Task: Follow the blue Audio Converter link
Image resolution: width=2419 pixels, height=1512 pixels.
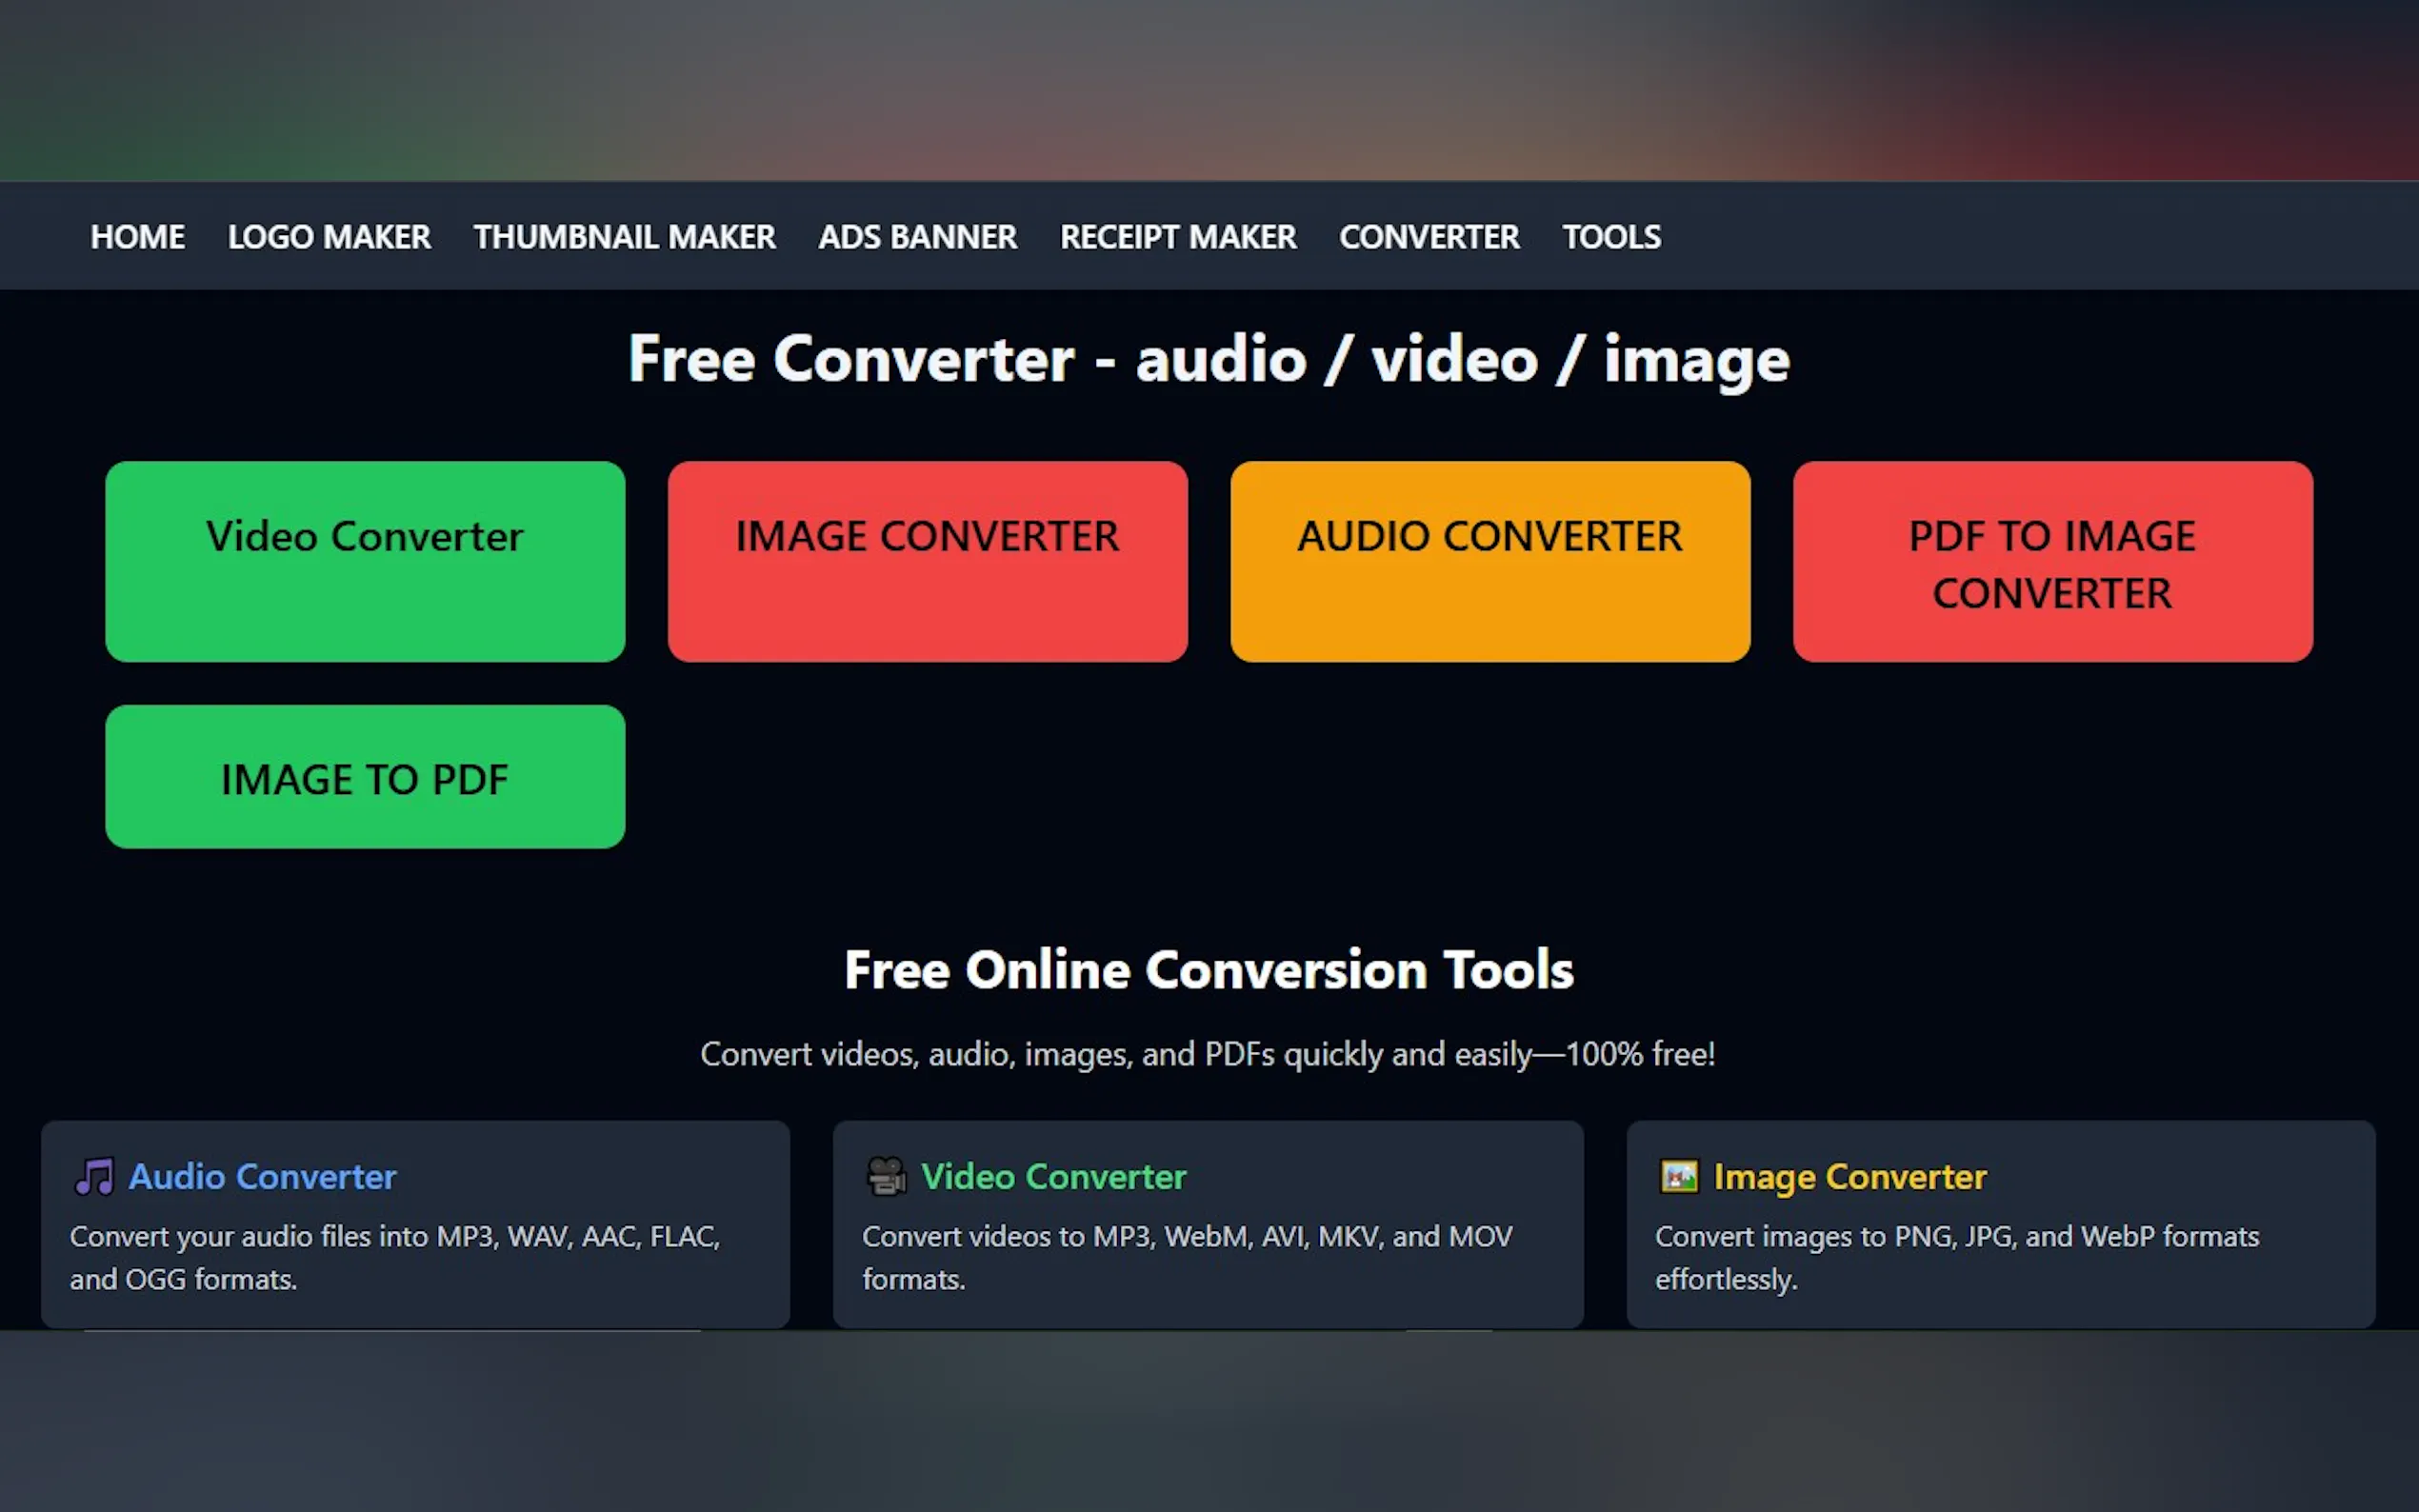Action: pyautogui.click(x=263, y=1177)
